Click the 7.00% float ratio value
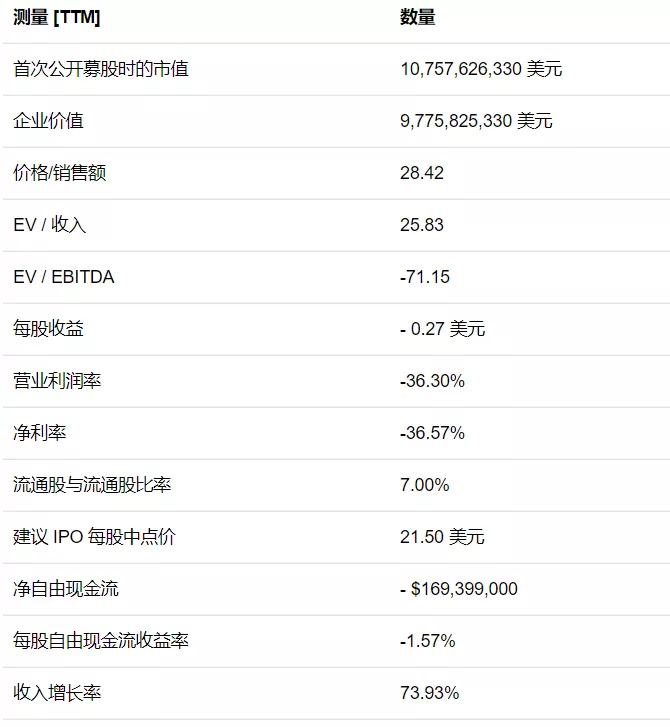670x727 pixels. tap(425, 485)
